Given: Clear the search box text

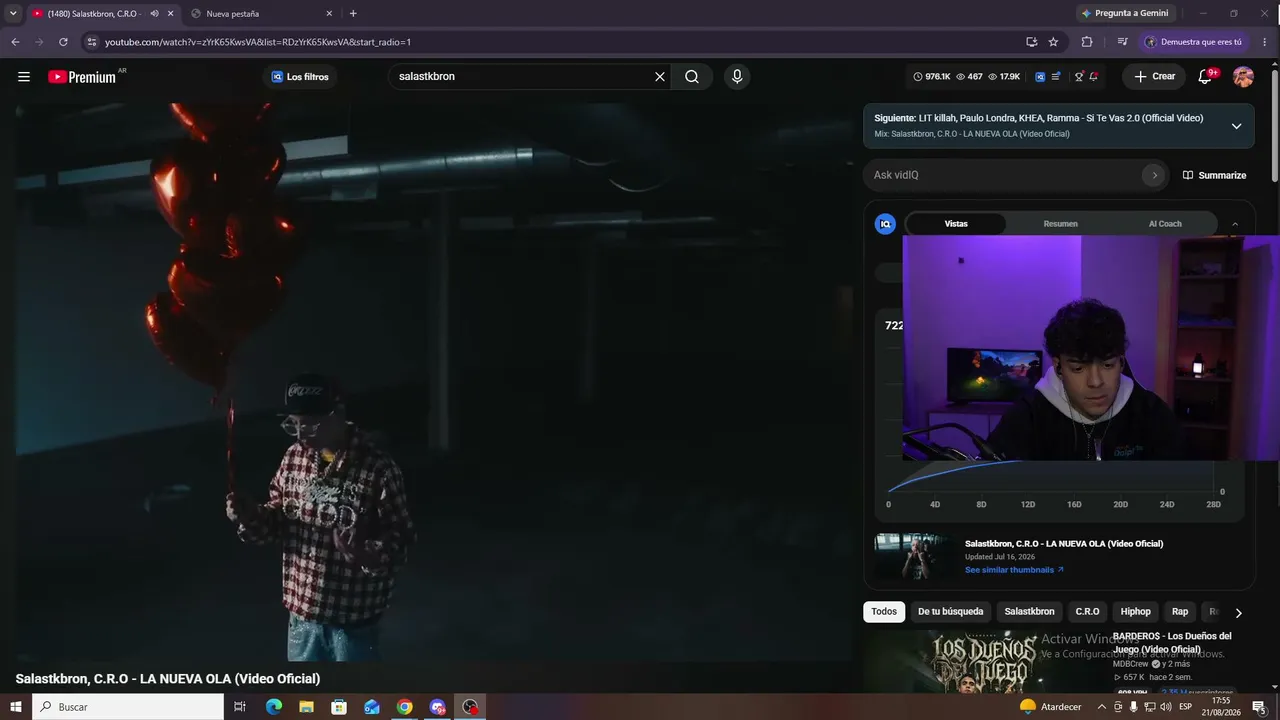Looking at the screenshot, I should tap(660, 77).
